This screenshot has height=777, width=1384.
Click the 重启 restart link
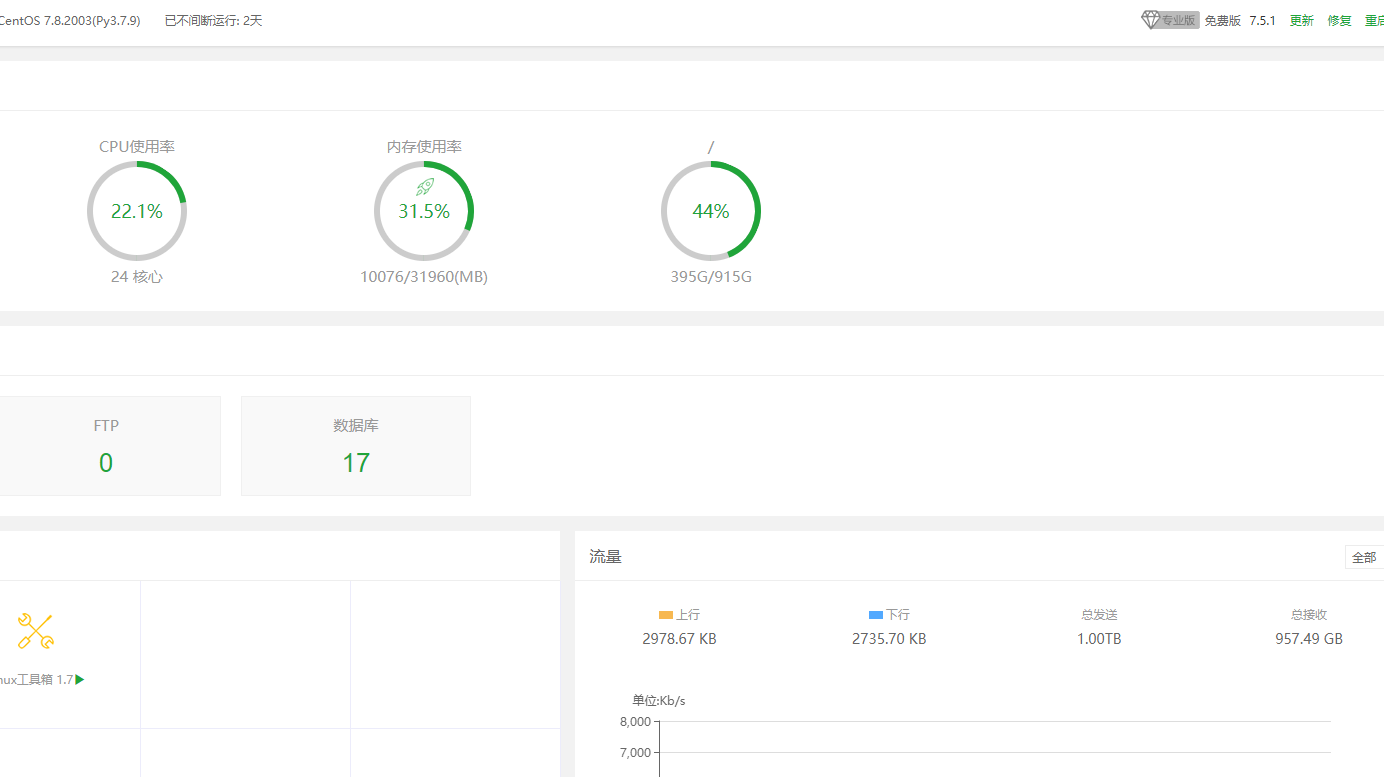[1374, 21]
